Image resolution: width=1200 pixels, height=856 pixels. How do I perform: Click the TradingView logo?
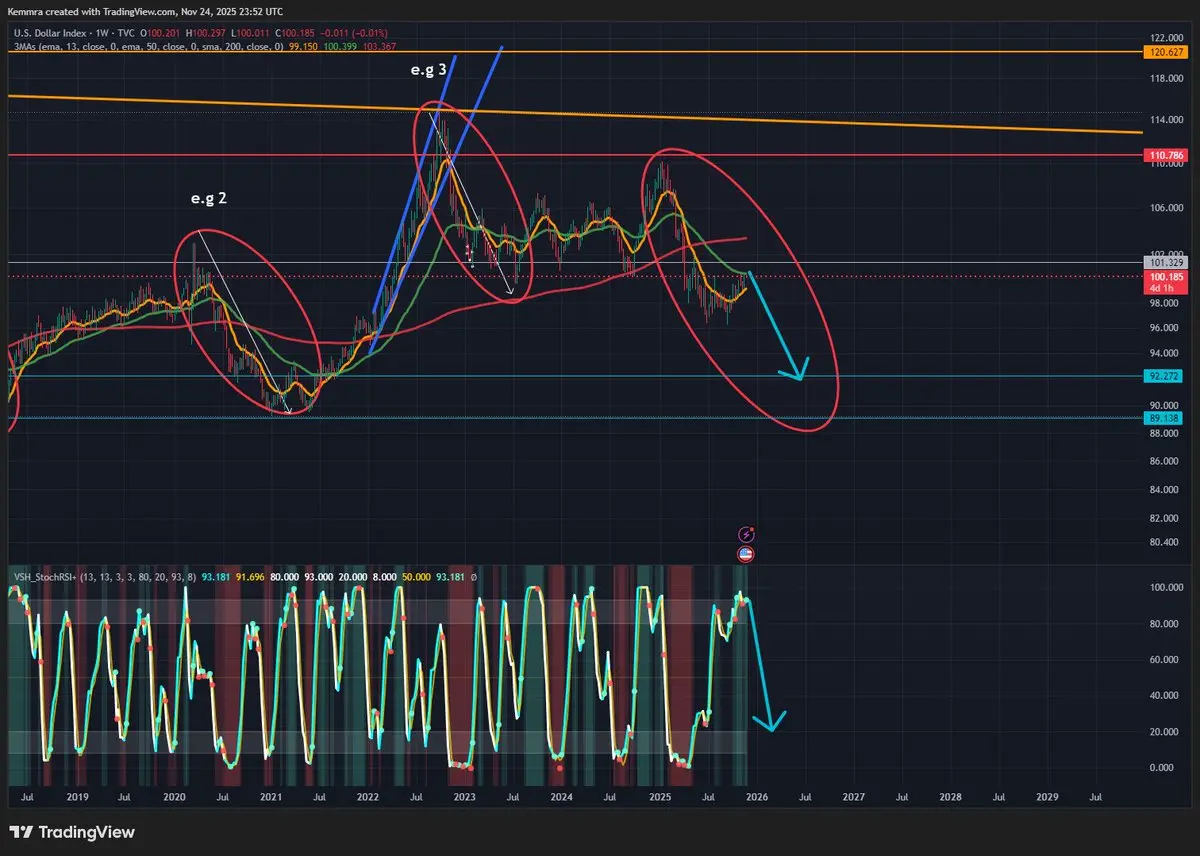point(72,832)
